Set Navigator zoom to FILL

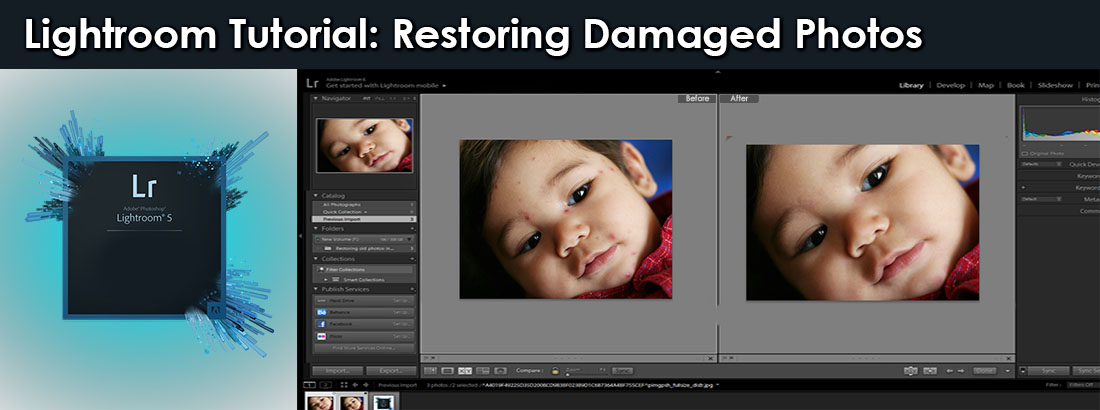[x=379, y=98]
